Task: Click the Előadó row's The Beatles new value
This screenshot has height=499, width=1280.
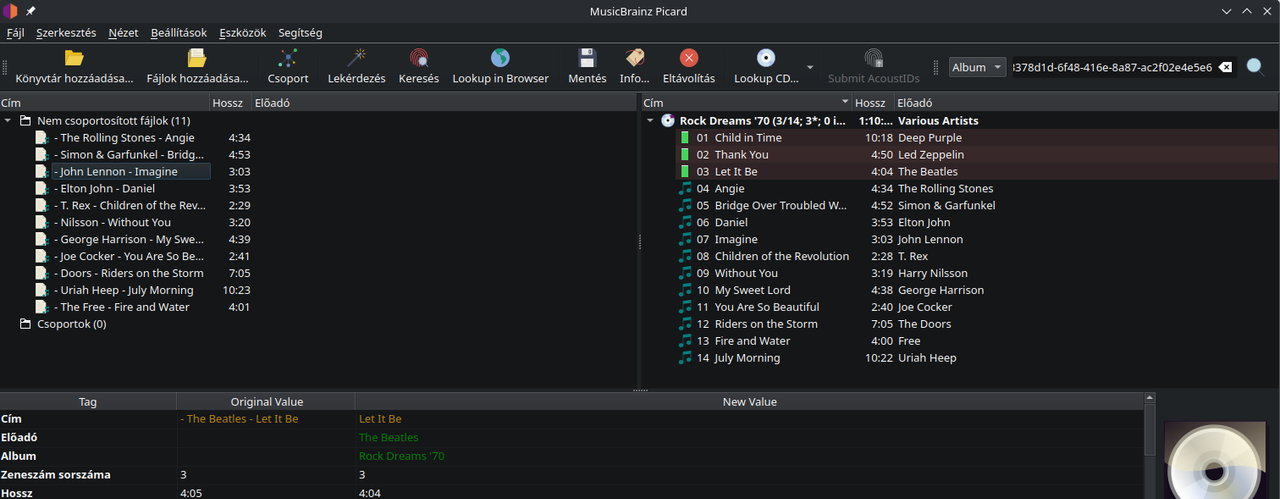Action: 389,437
